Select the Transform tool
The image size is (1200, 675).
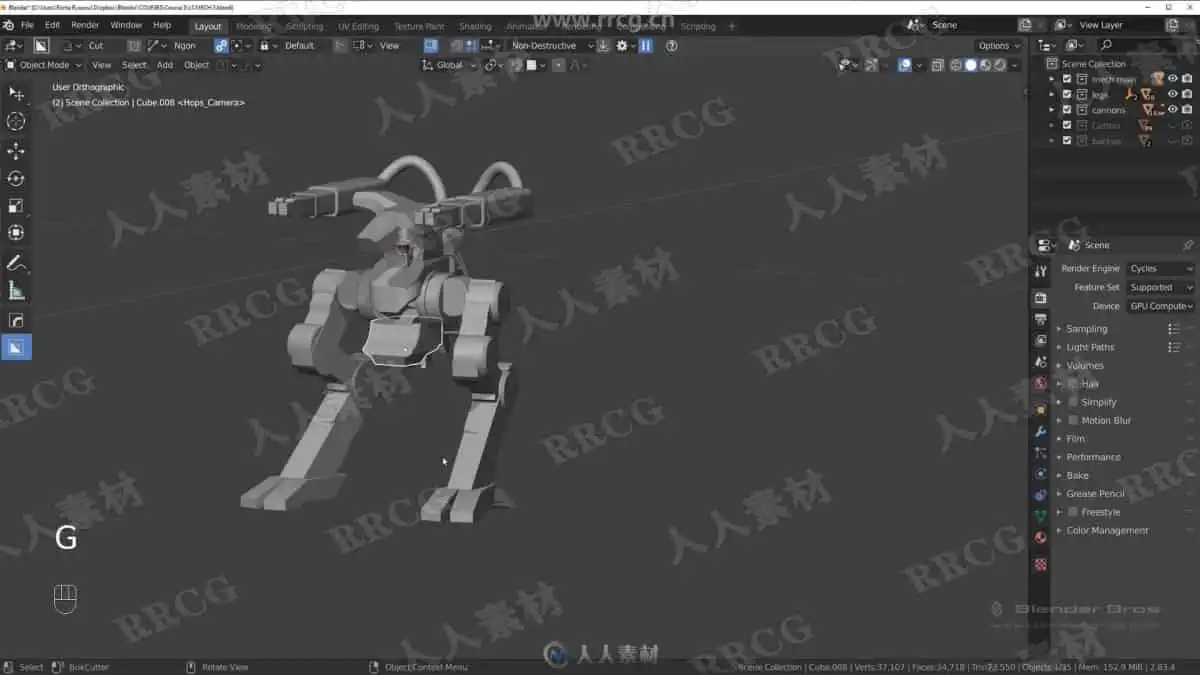tap(16, 232)
